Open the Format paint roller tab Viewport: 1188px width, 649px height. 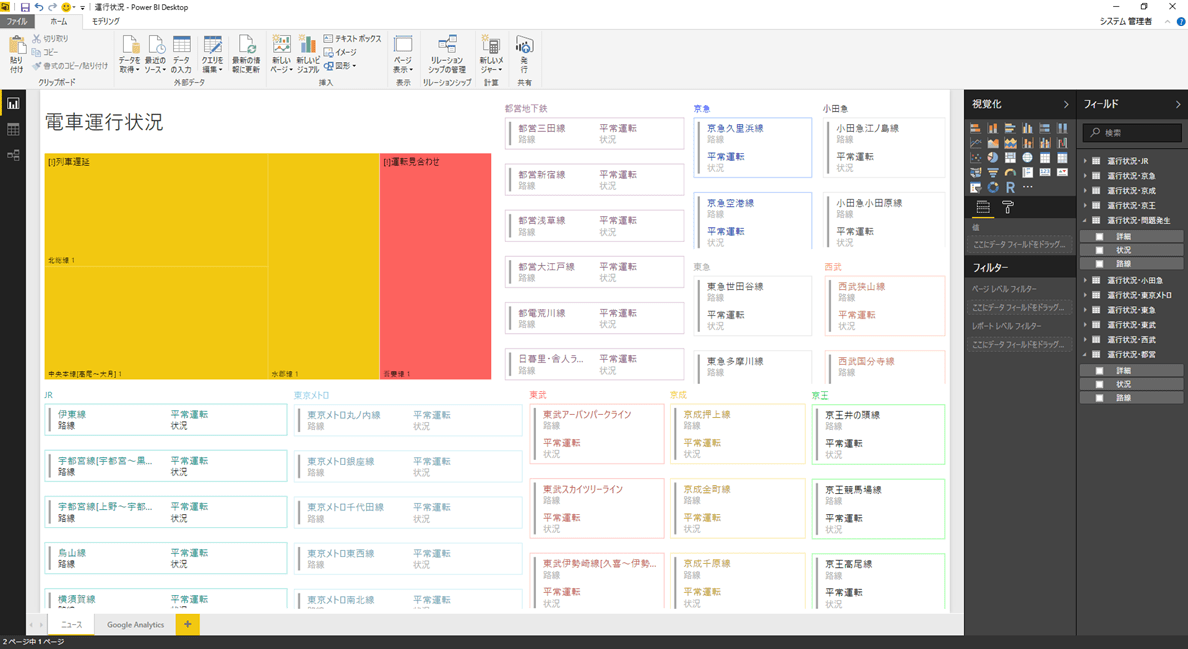1008,207
